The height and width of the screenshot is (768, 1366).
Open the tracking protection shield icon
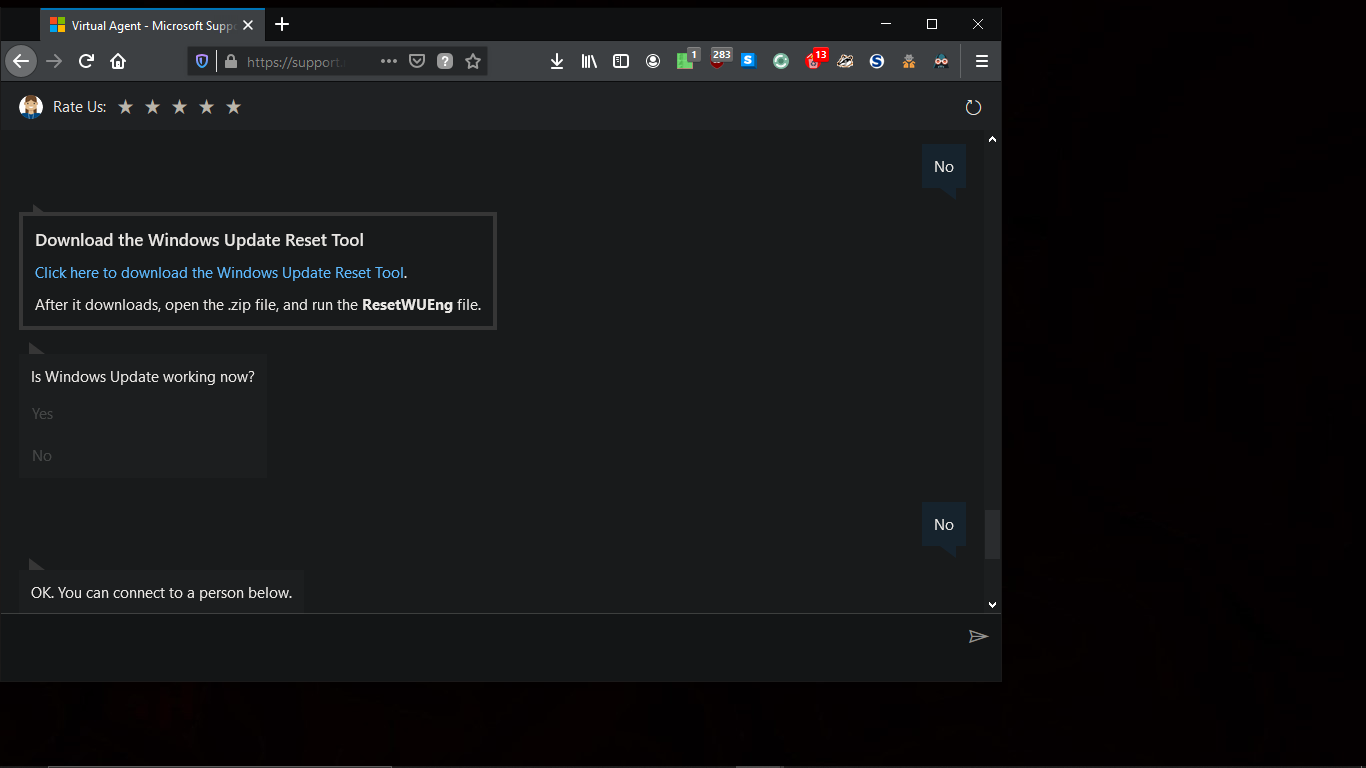click(x=202, y=61)
